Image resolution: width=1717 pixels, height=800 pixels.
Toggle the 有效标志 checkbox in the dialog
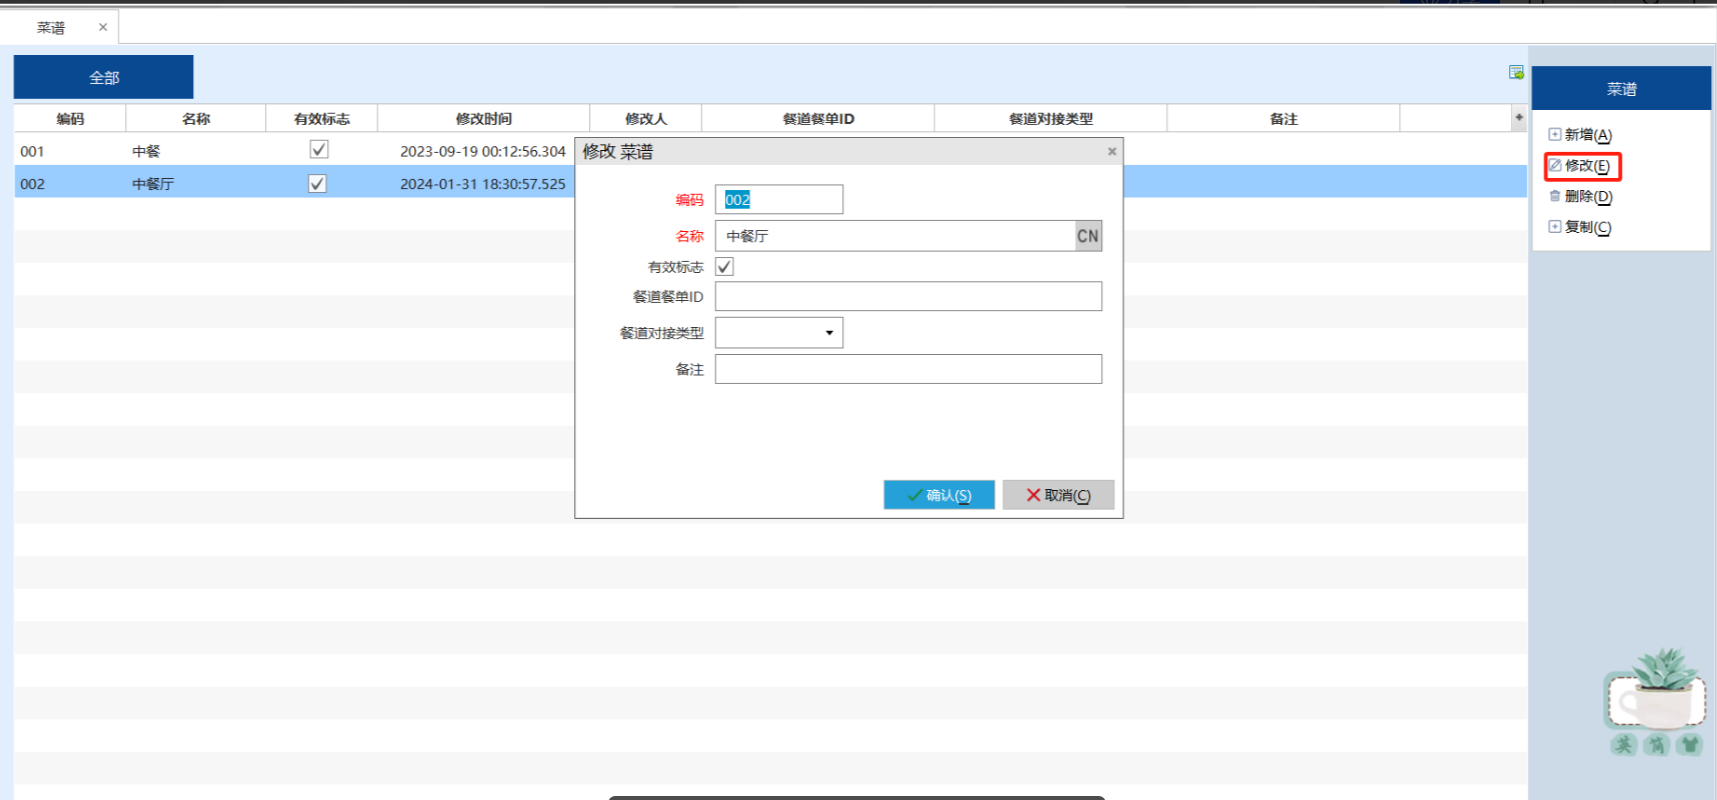725,267
